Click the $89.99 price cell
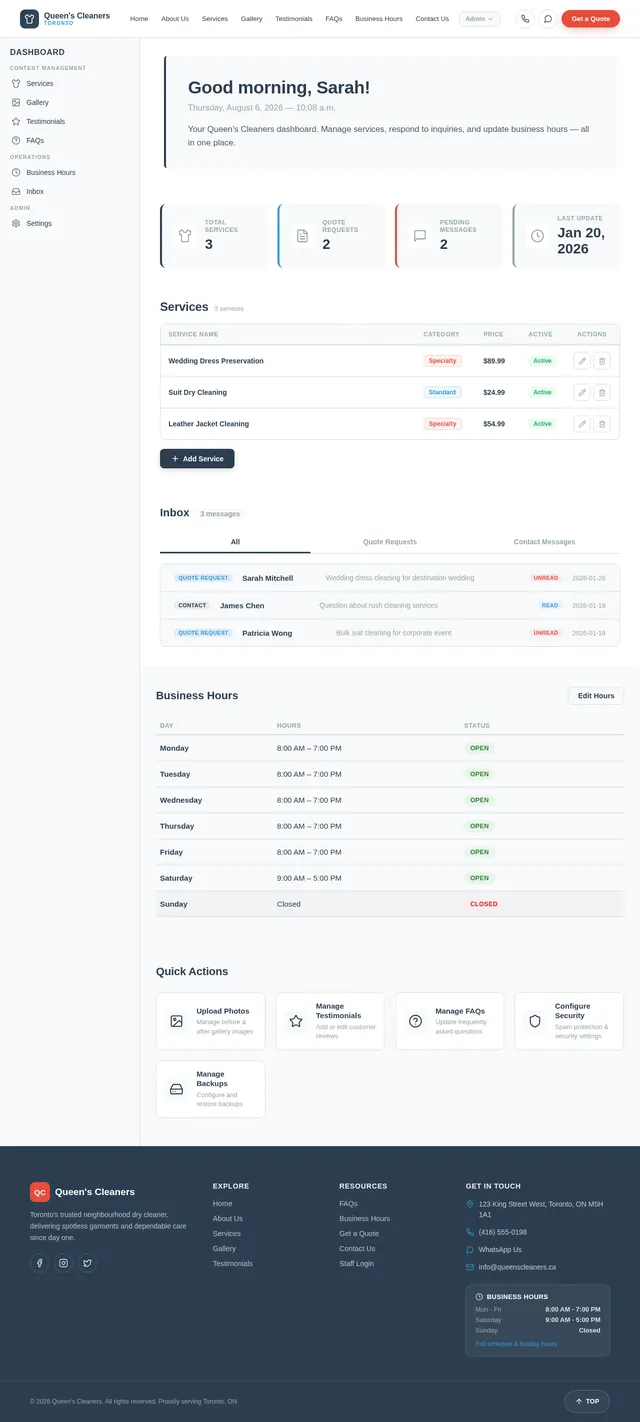 494,361
